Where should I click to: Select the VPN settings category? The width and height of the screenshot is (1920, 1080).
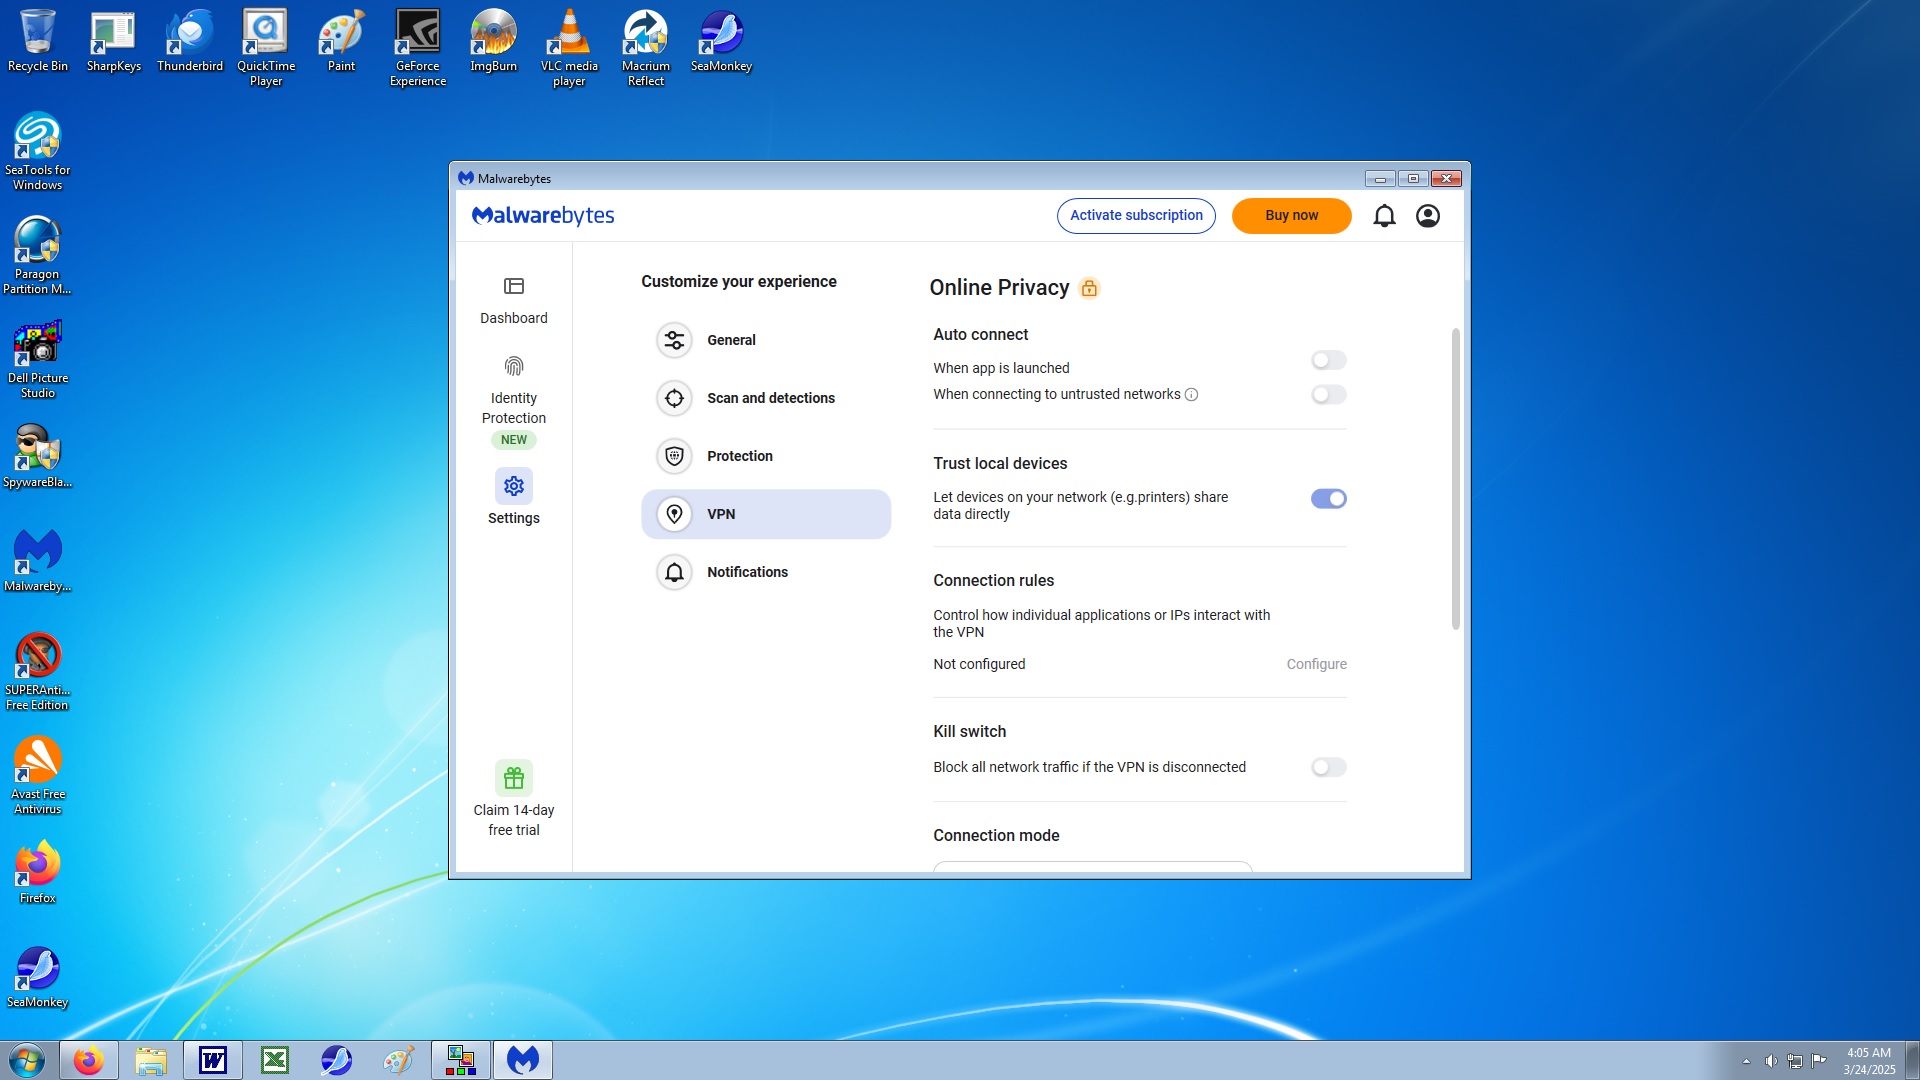[x=766, y=515]
